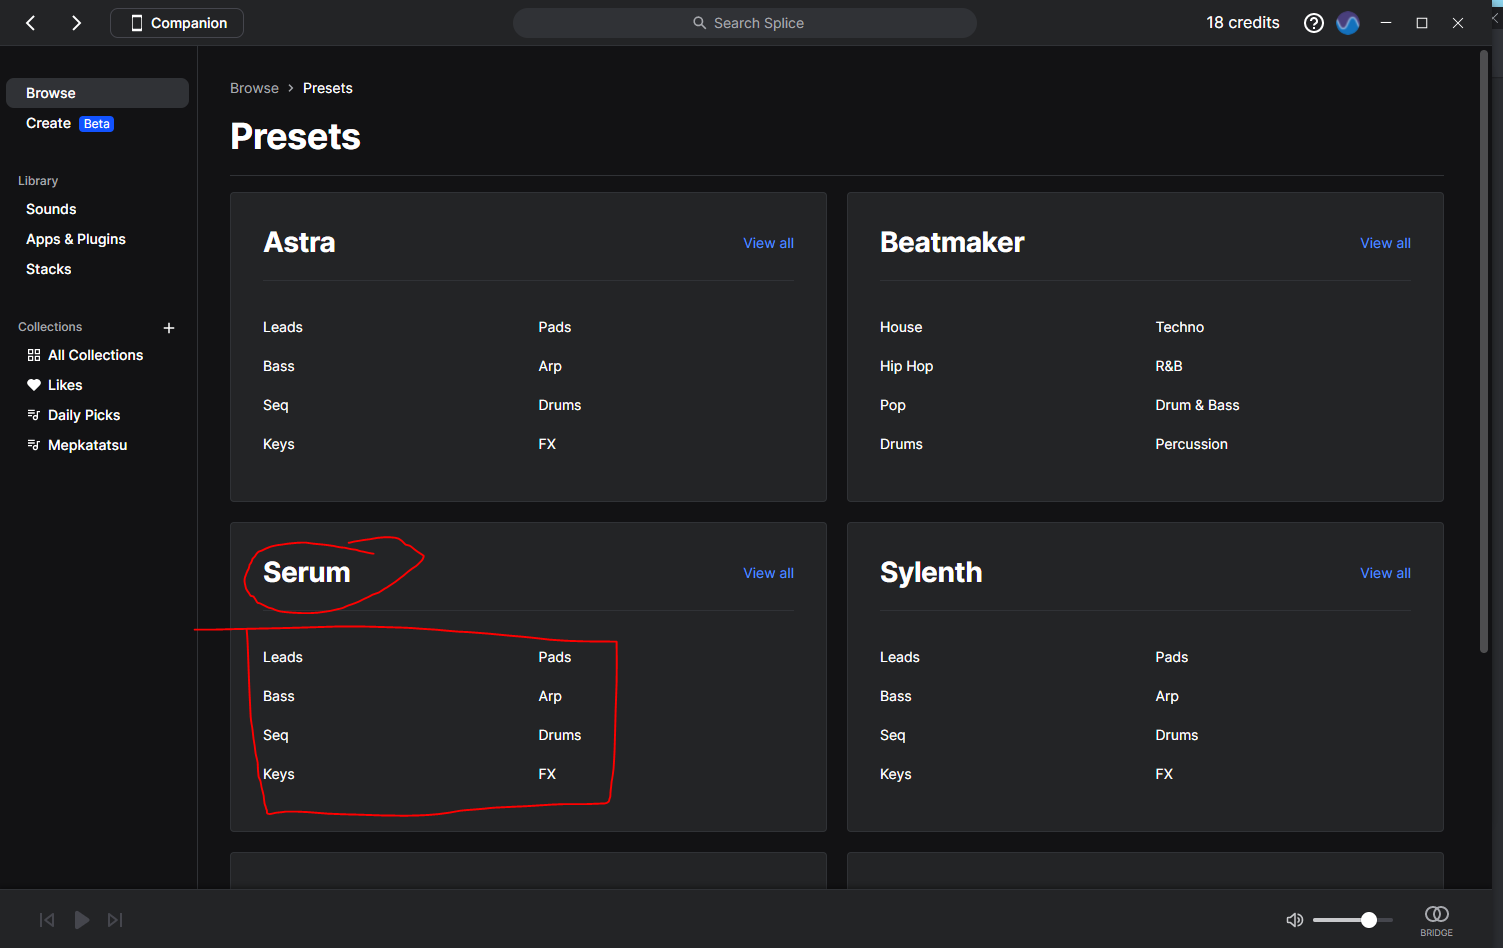Select Browse in the sidebar
Screen dimensions: 1503x948
[x=97, y=93]
